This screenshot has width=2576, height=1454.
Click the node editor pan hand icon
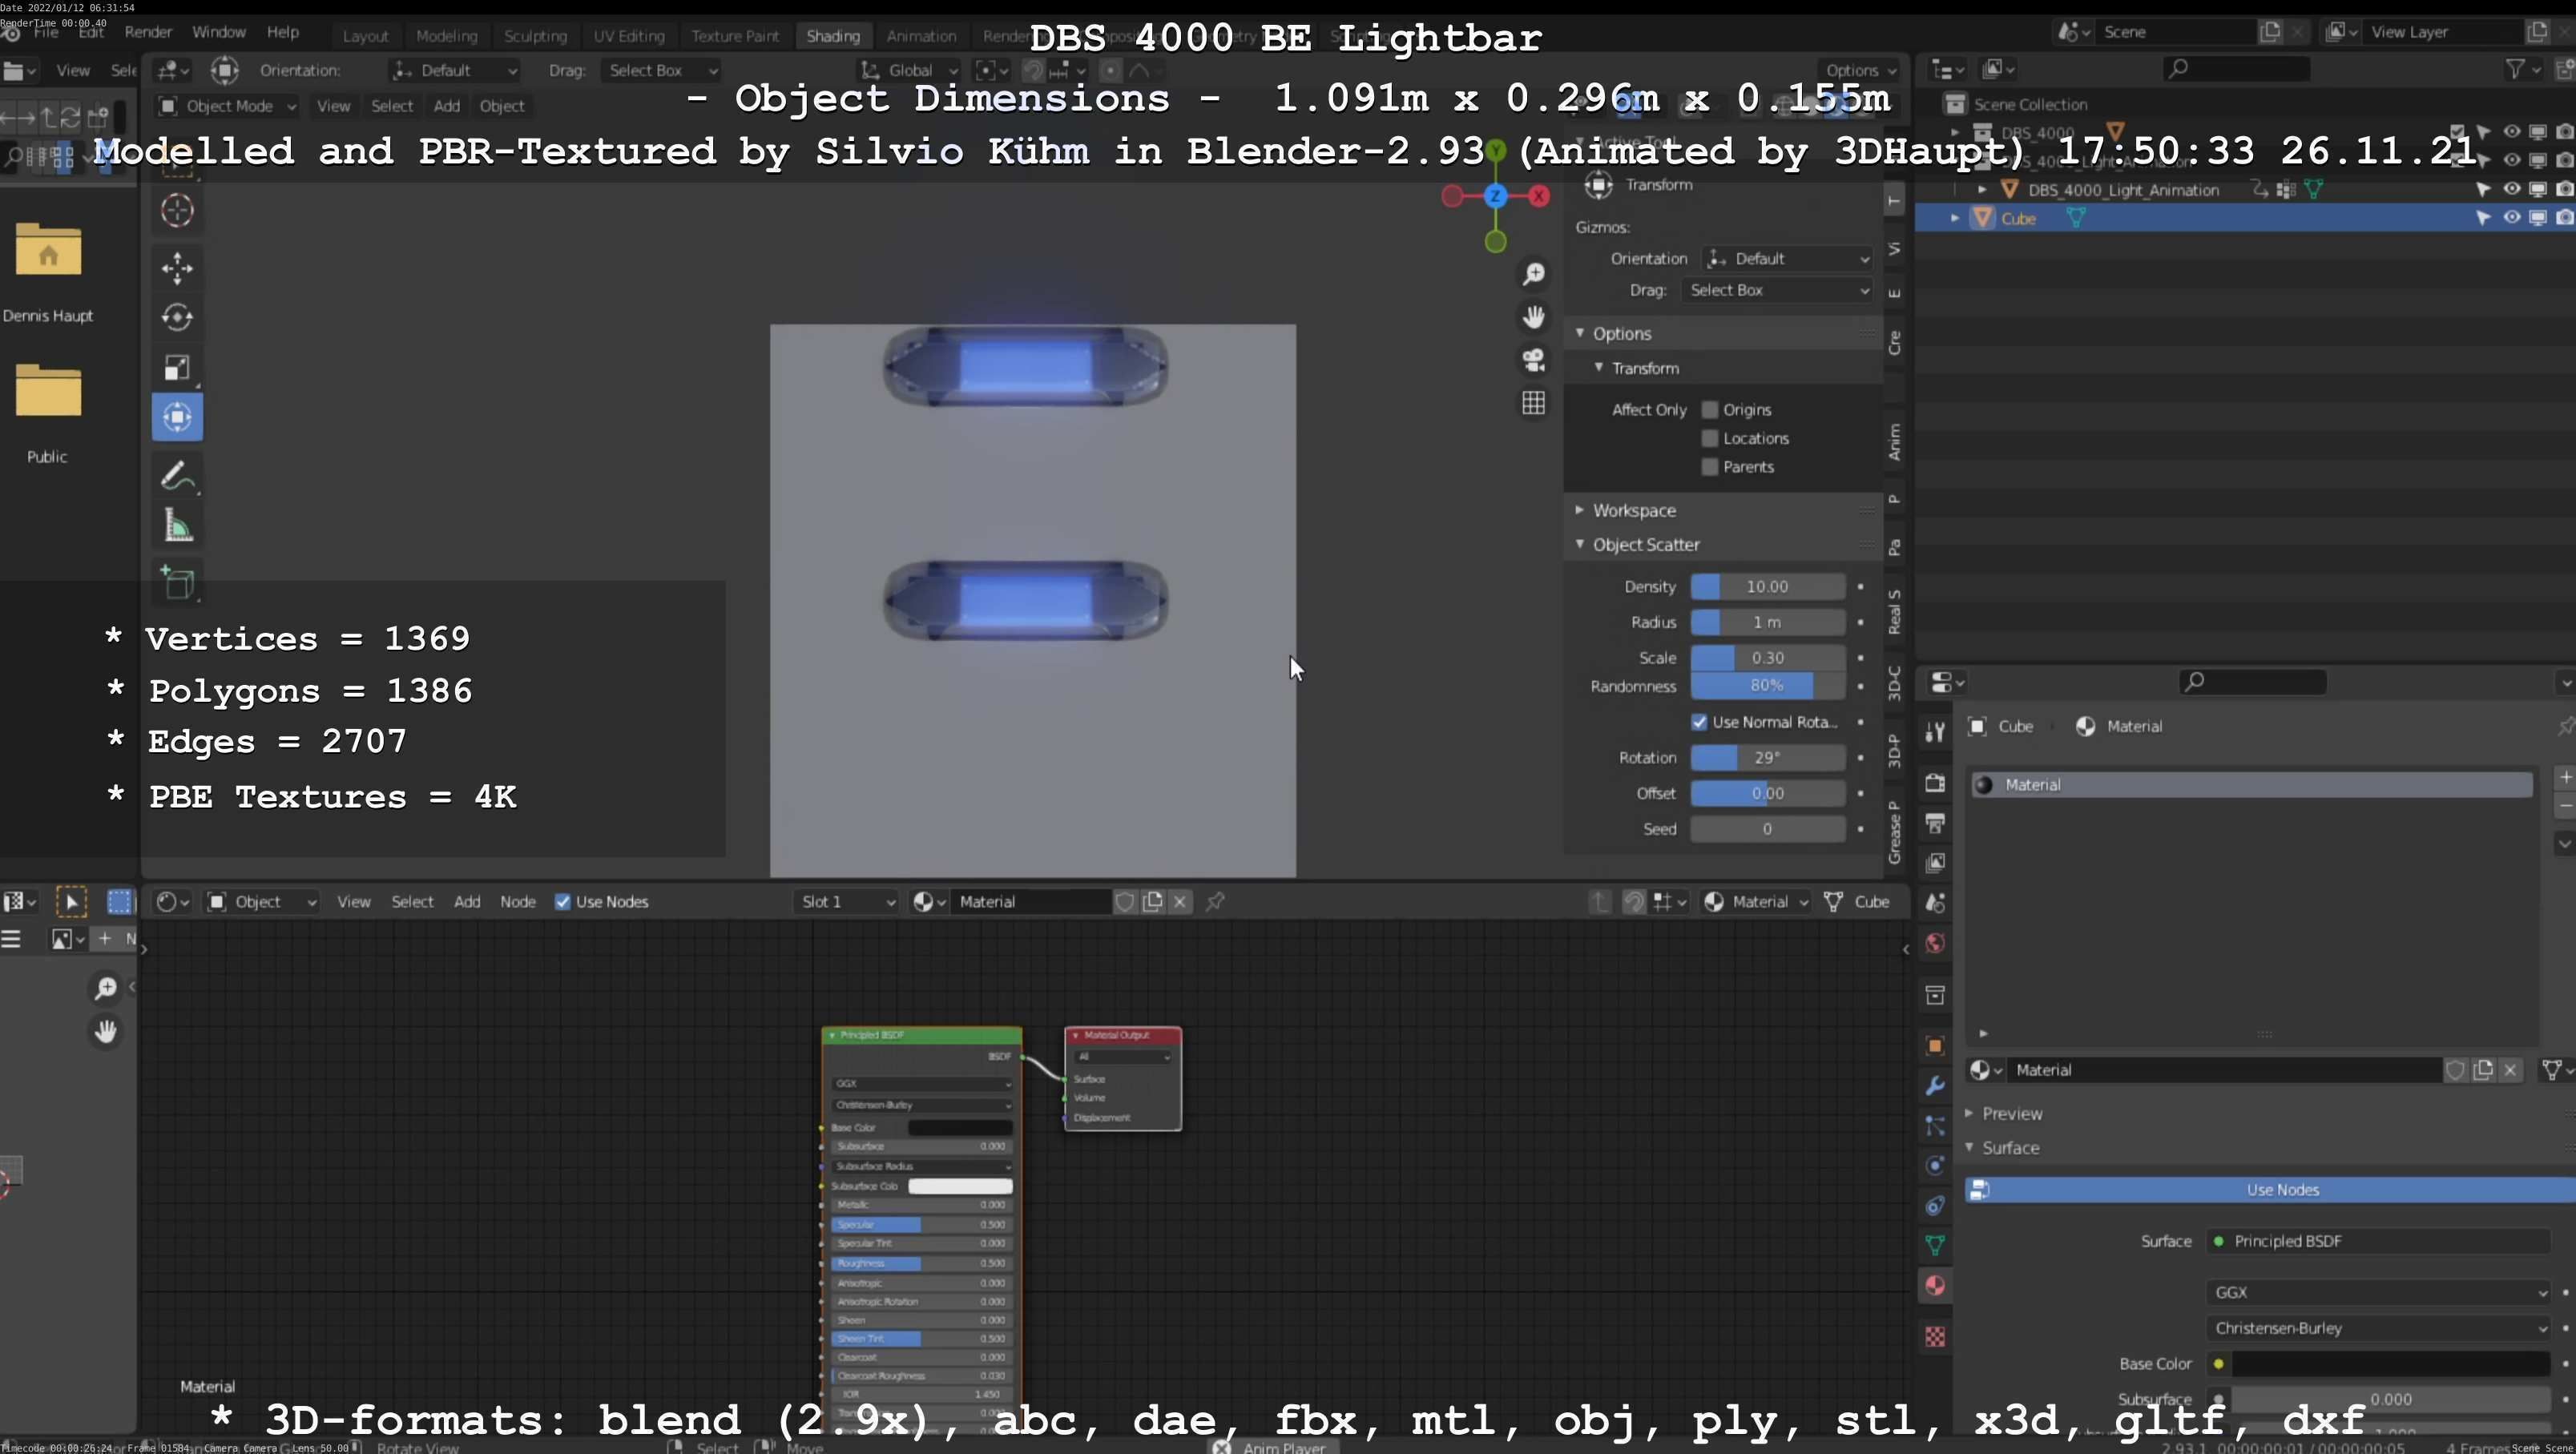(x=105, y=1031)
